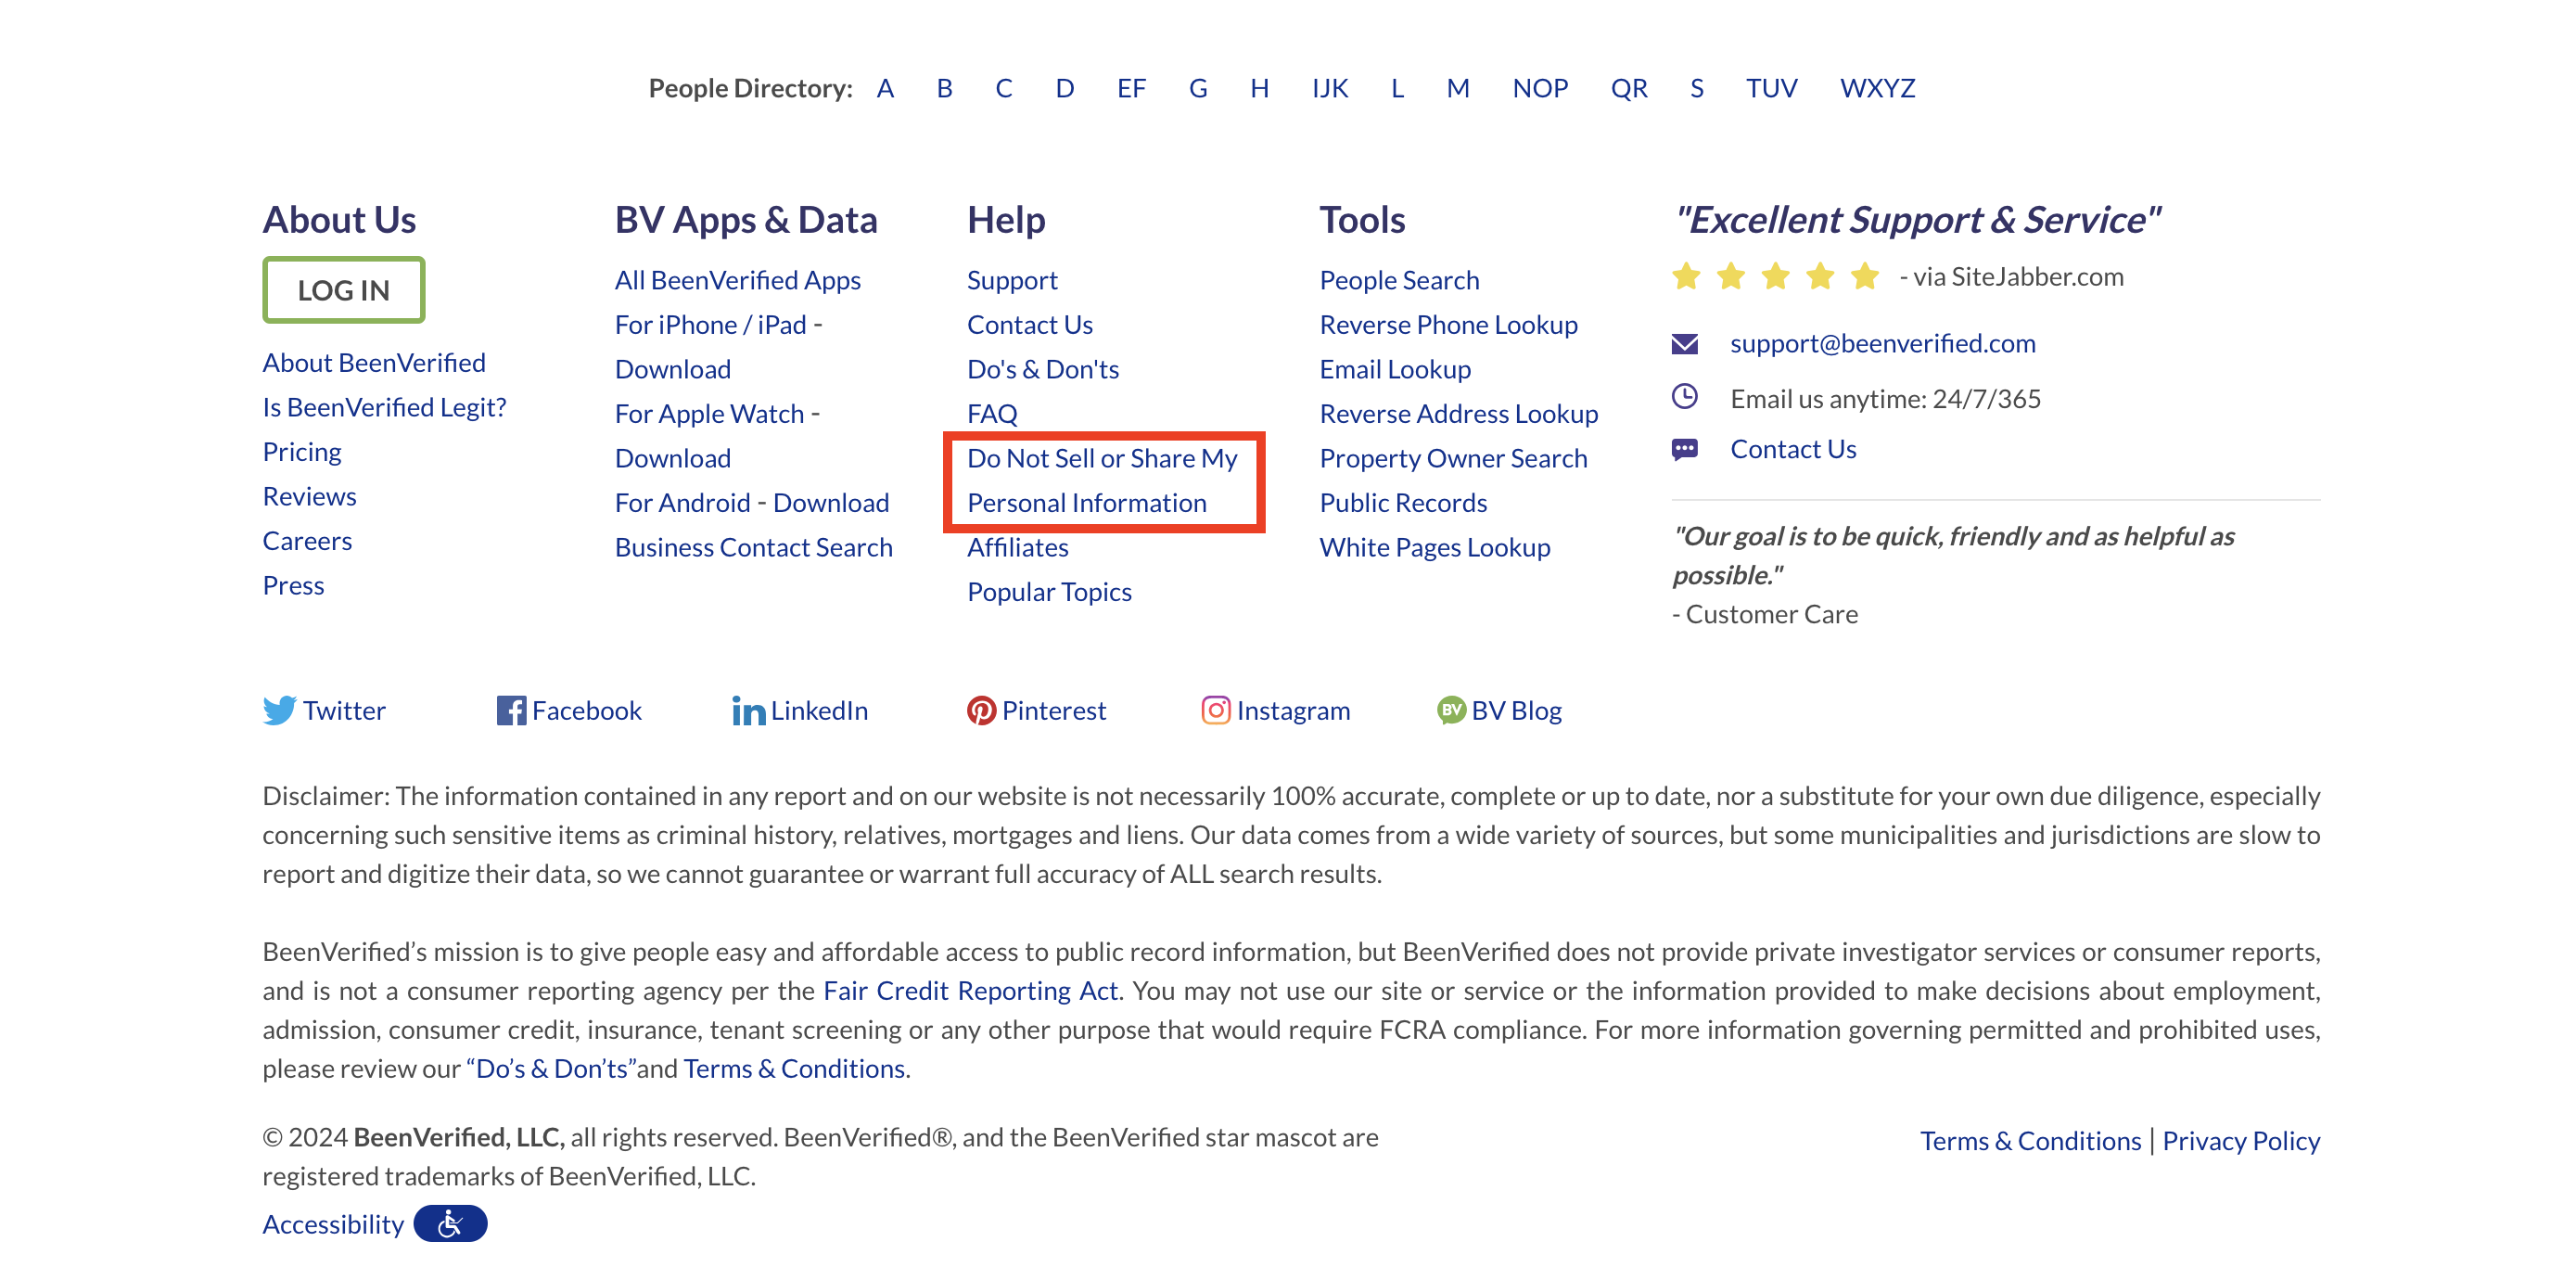Open Contact Us beside chat icon
The image size is (2576, 1280).
click(1794, 449)
